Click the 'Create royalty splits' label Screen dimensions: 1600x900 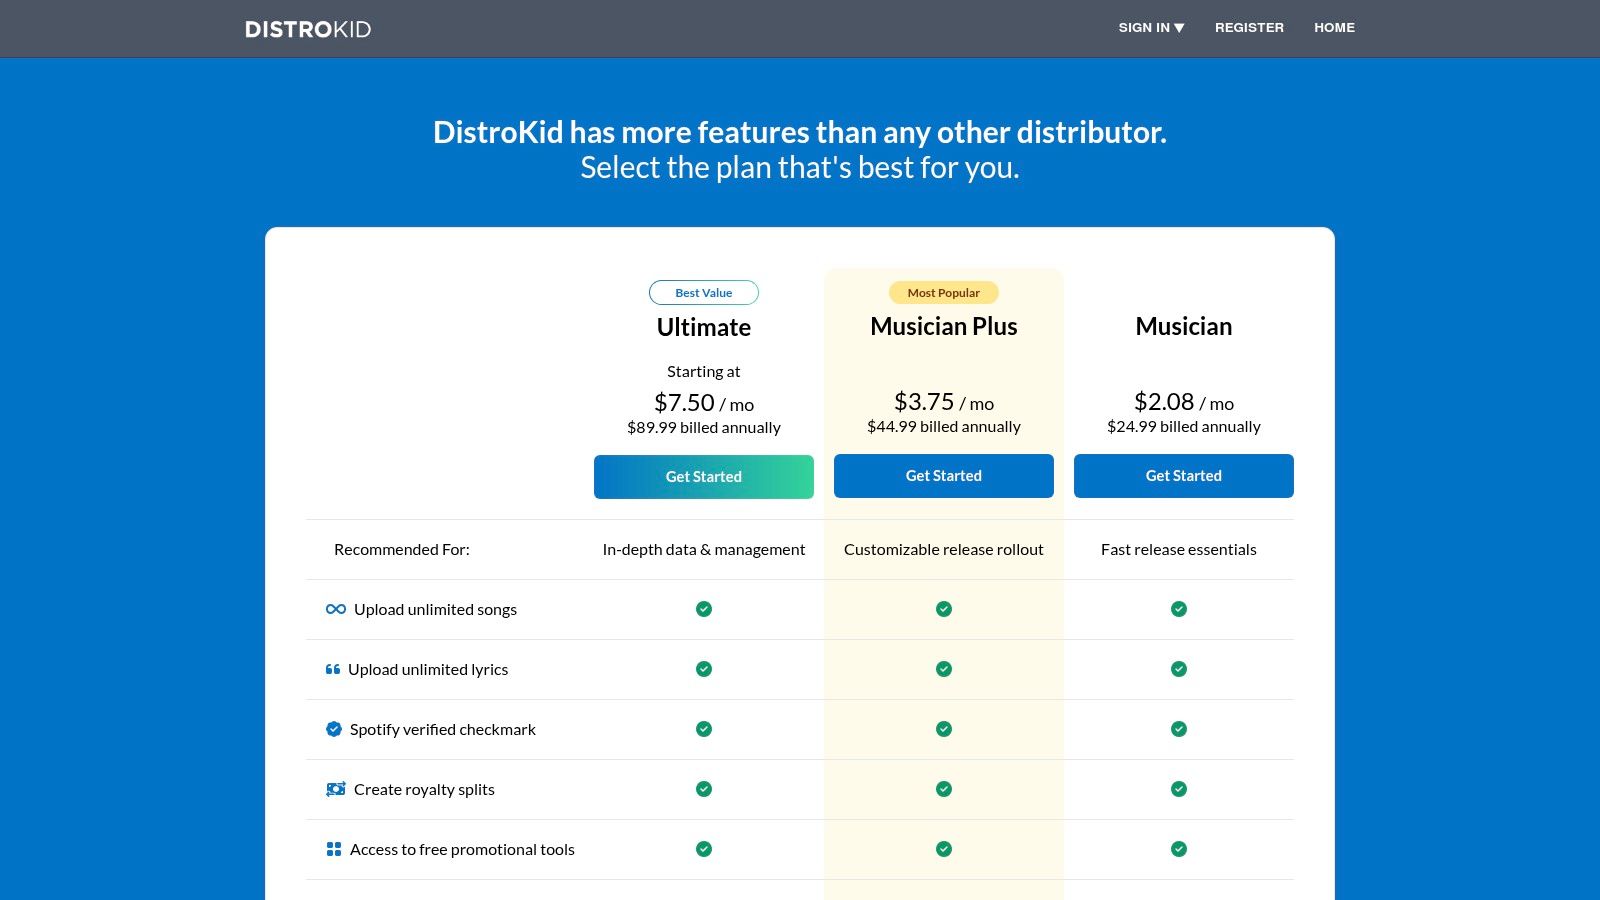[424, 790]
